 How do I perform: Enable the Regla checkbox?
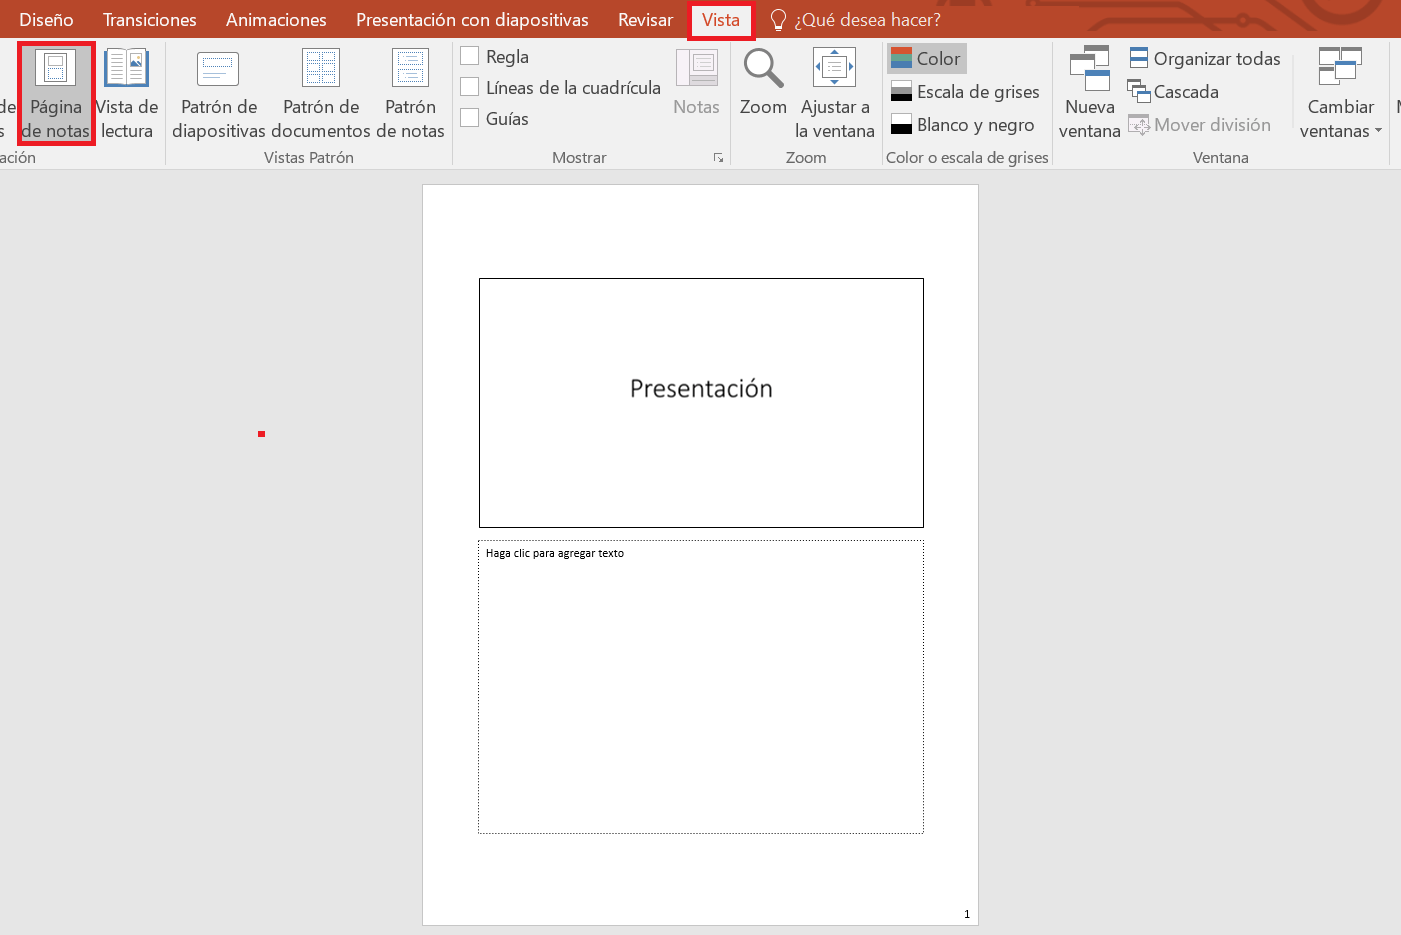click(470, 56)
